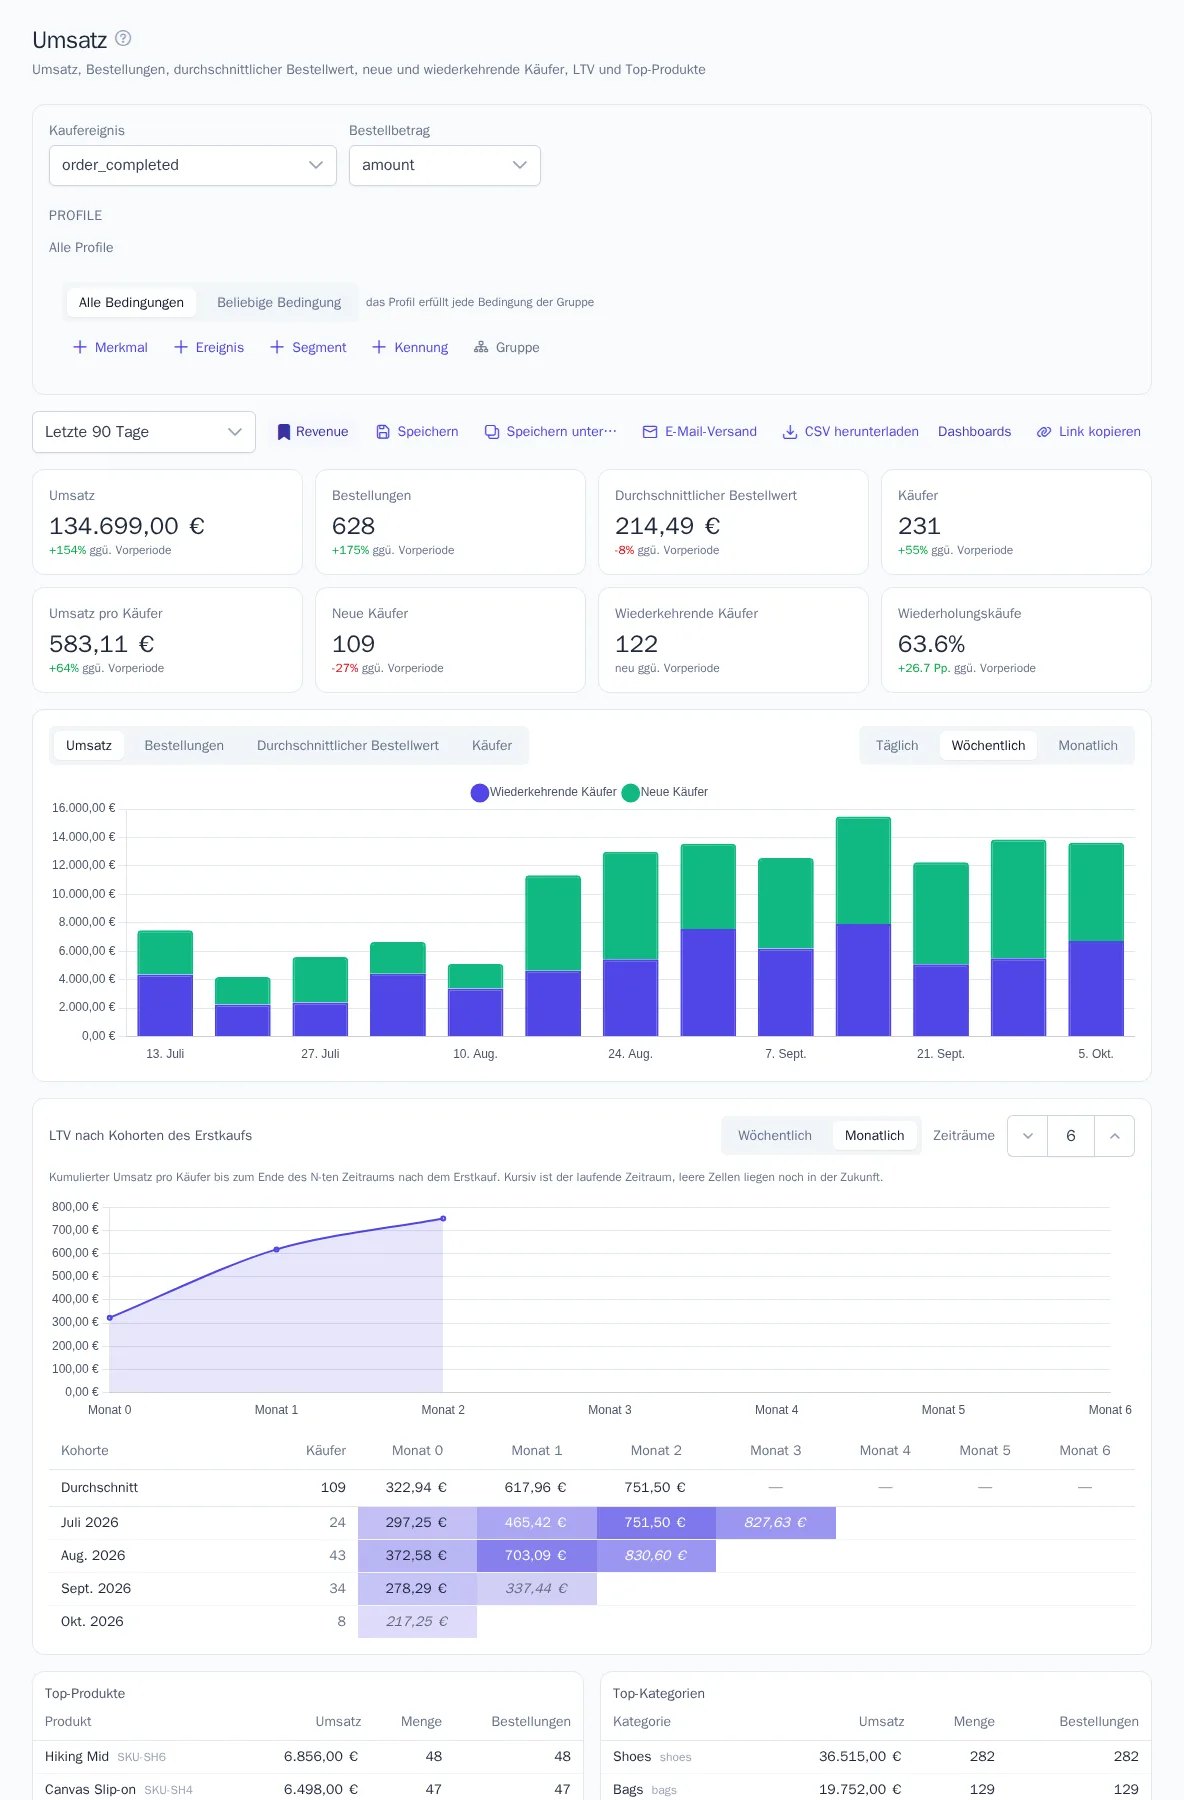Click the plus icon next to Kennung

coord(379,347)
